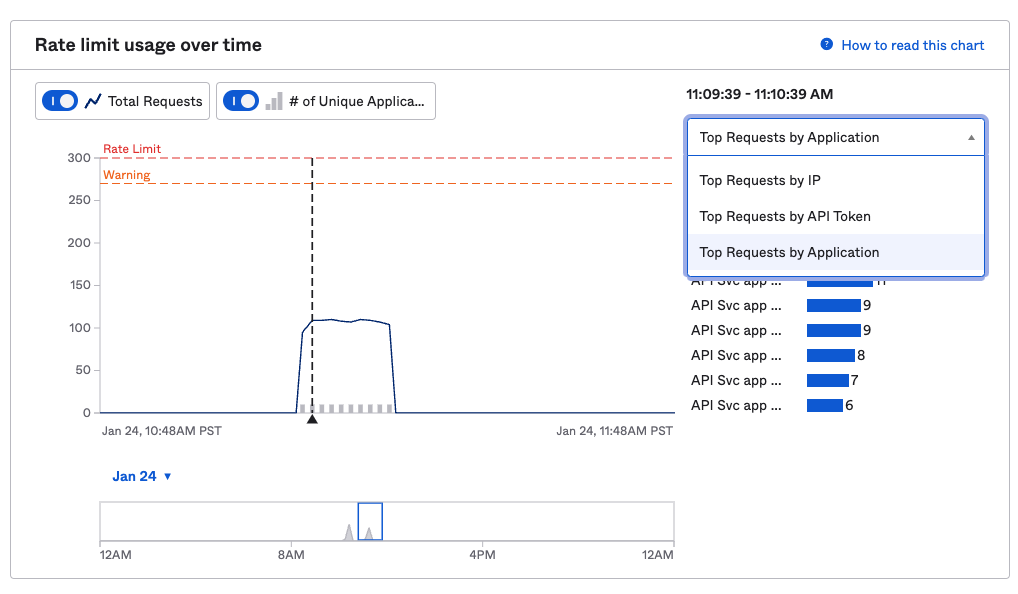Click the blue selection window in overview
The width and height of the screenshot is (1018, 594).
point(370,521)
